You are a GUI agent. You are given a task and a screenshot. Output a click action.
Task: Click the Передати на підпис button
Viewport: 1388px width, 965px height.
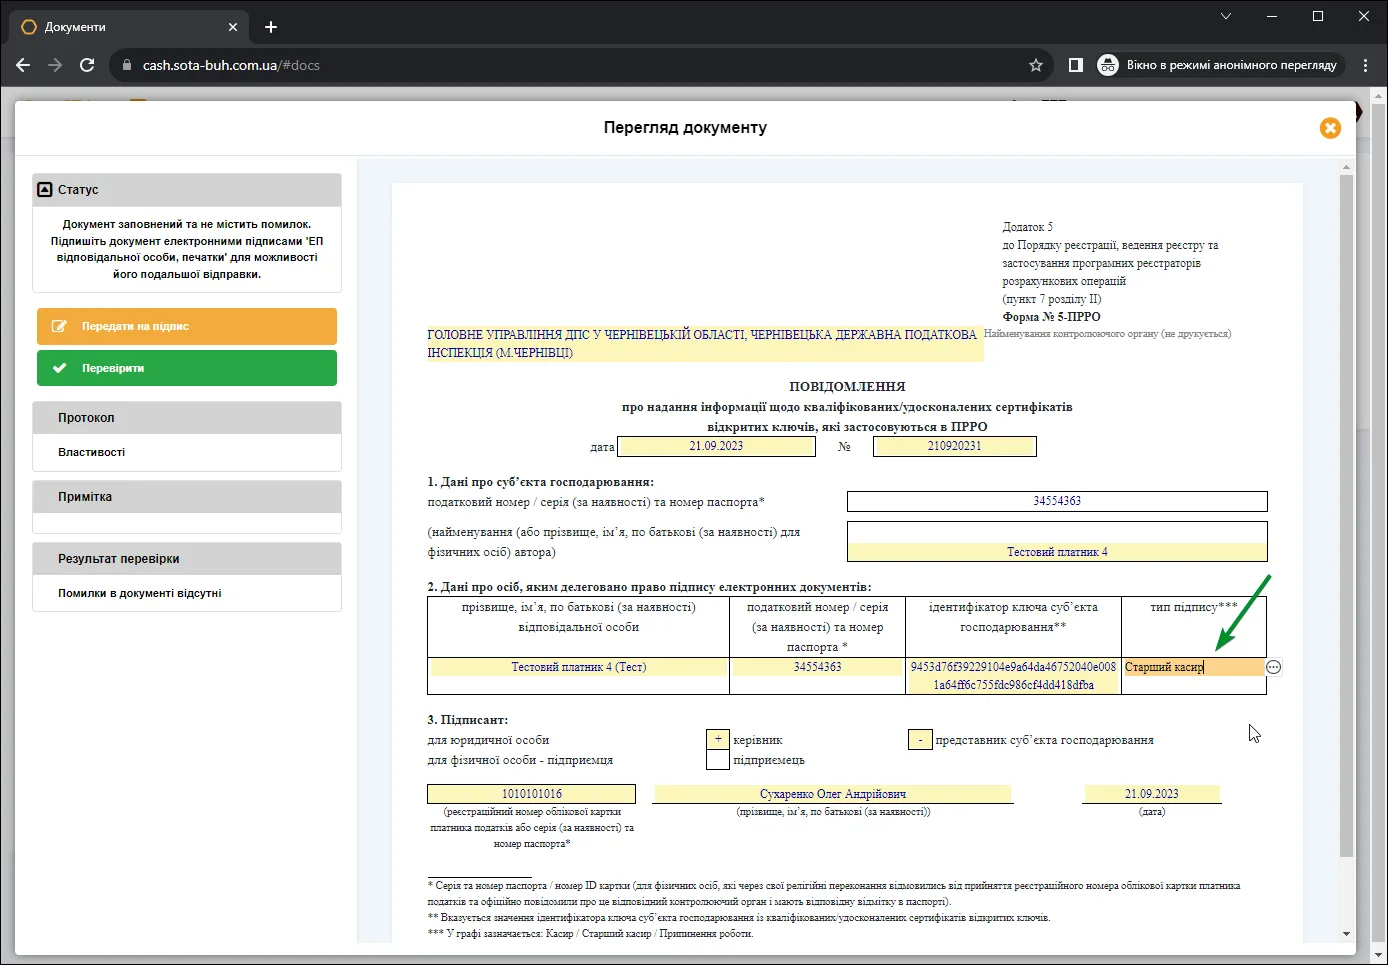(x=187, y=326)
